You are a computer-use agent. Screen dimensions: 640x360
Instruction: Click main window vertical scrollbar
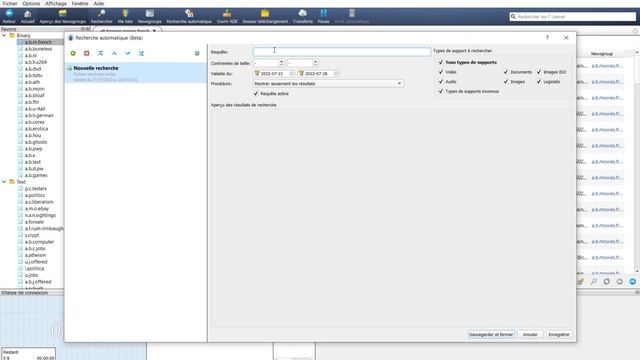point(637,161)
